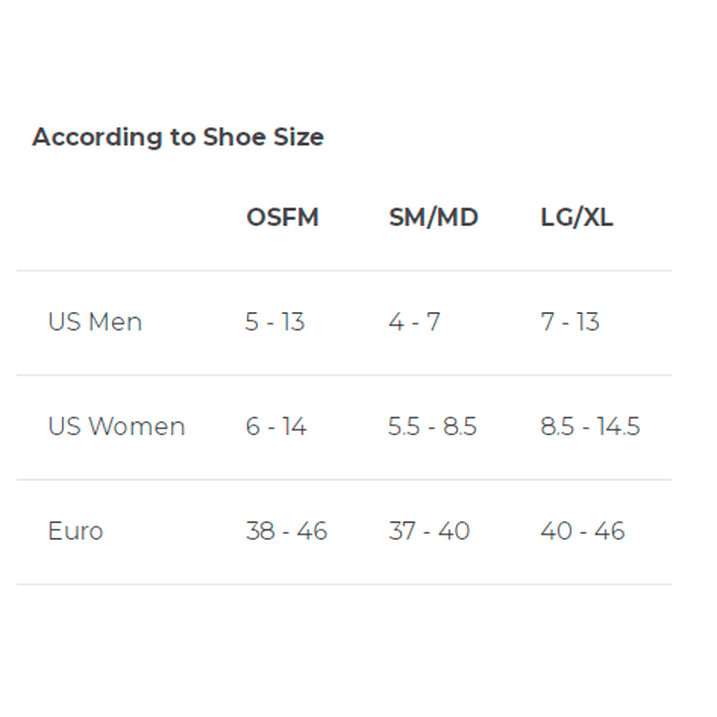The width and height of the screenshot is (717, 717).
Task: Click the According to Shoe Size heading
Action: point(178,137)
